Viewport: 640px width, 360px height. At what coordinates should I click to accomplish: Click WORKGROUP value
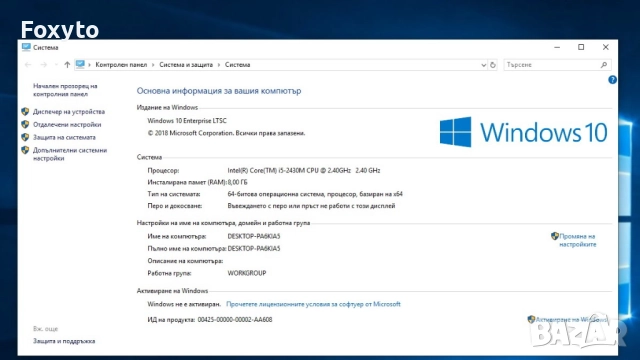pos(247,273)
